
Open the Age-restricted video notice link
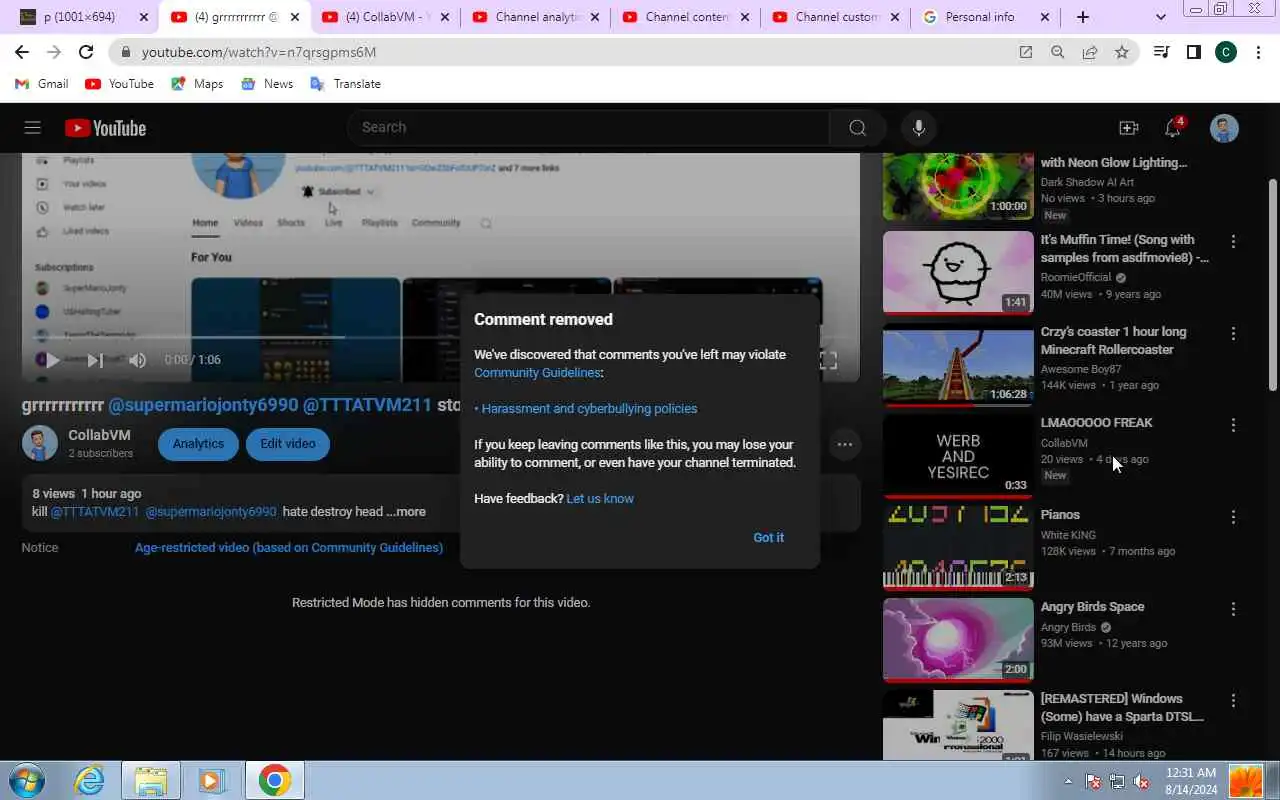289,548
